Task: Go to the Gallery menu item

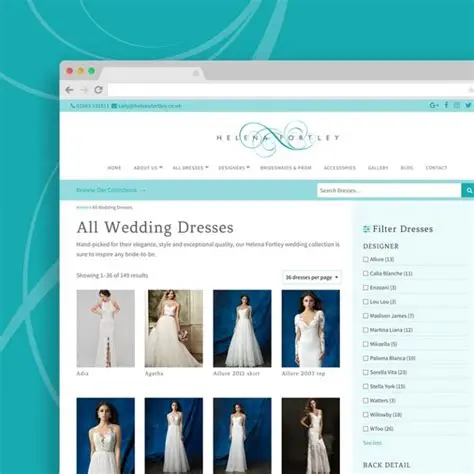Action: coord(378,168)
